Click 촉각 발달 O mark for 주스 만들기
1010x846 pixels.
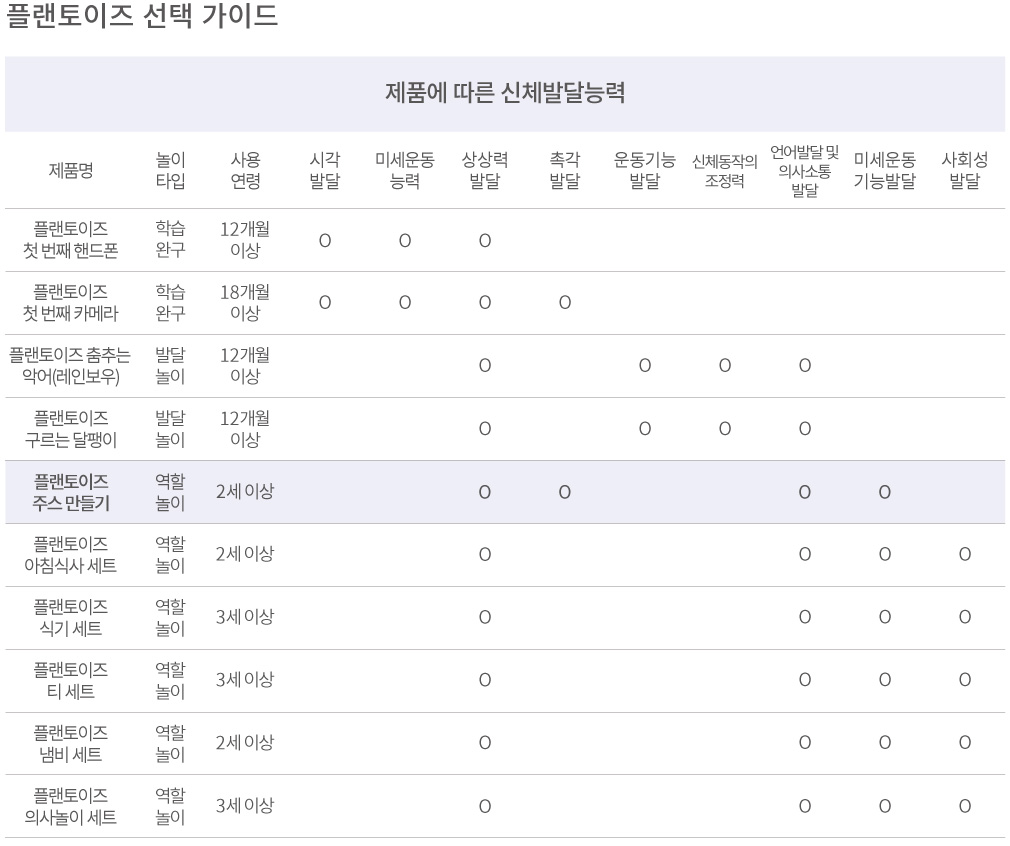coord(565,492)
